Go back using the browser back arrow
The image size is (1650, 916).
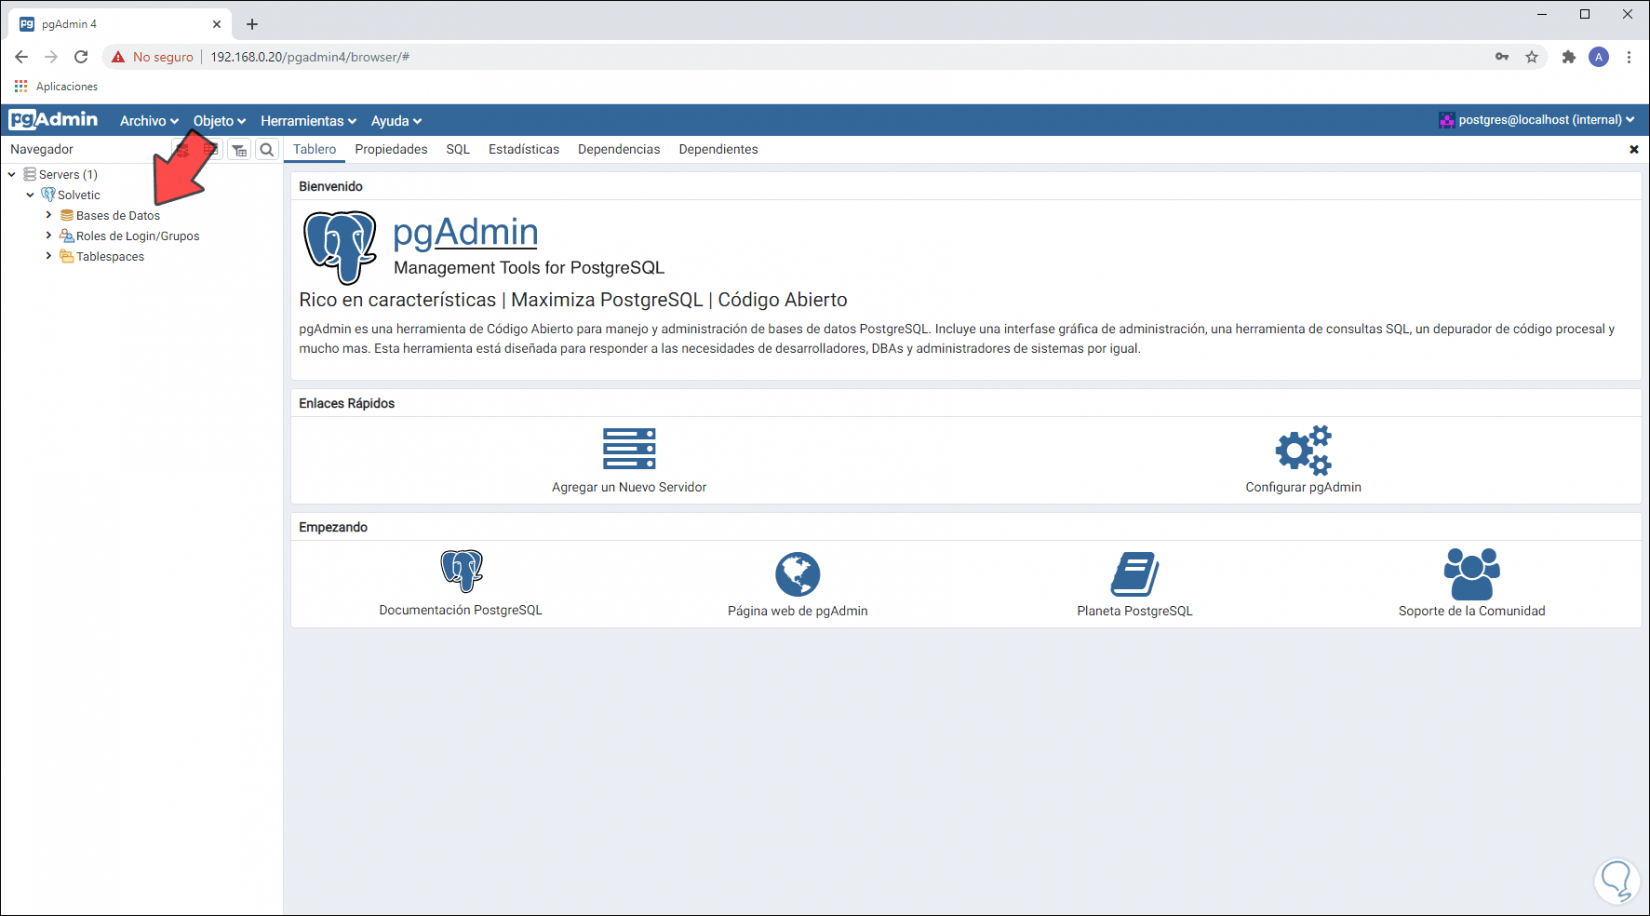pyautogui.click(x=21, y=57)
